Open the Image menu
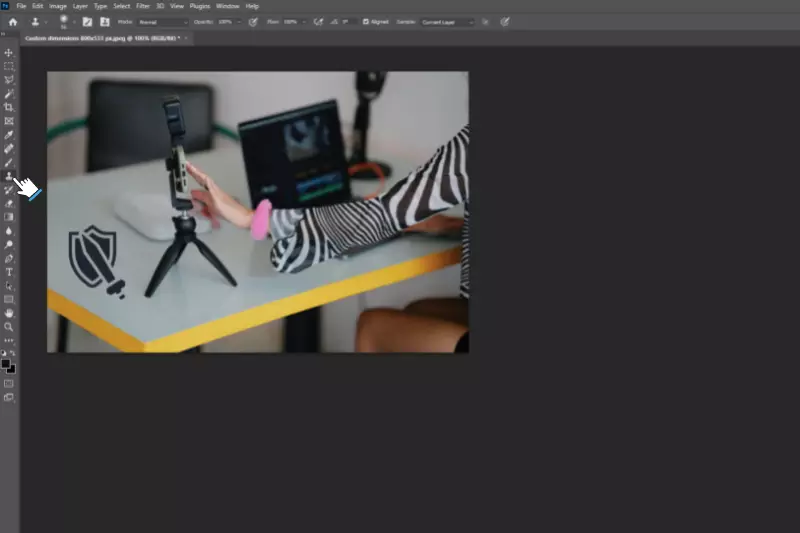 [58, 6]
